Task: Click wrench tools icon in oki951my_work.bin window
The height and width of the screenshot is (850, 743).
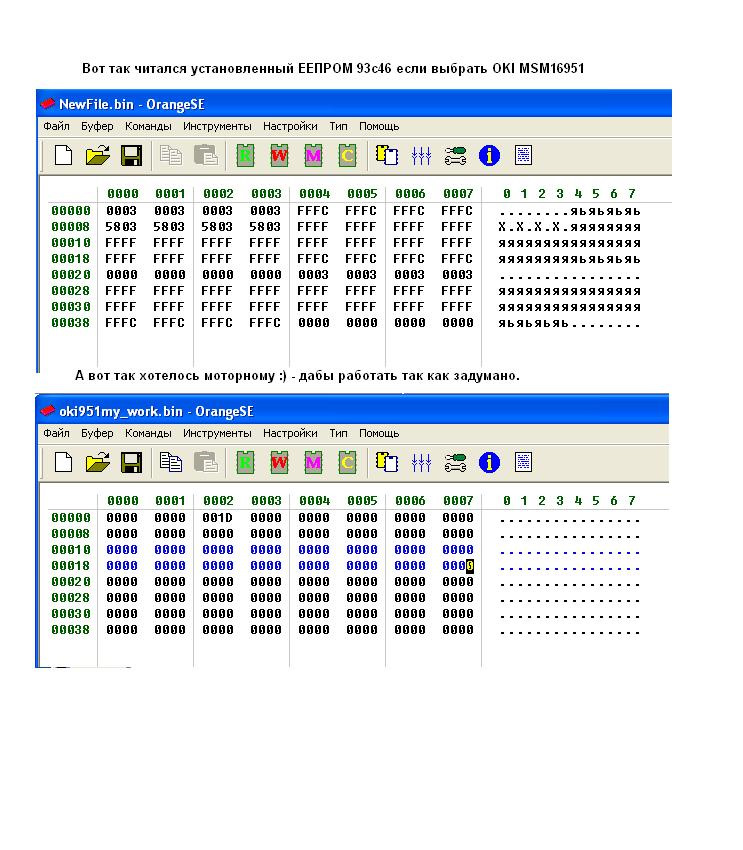Action: (455, 462)
